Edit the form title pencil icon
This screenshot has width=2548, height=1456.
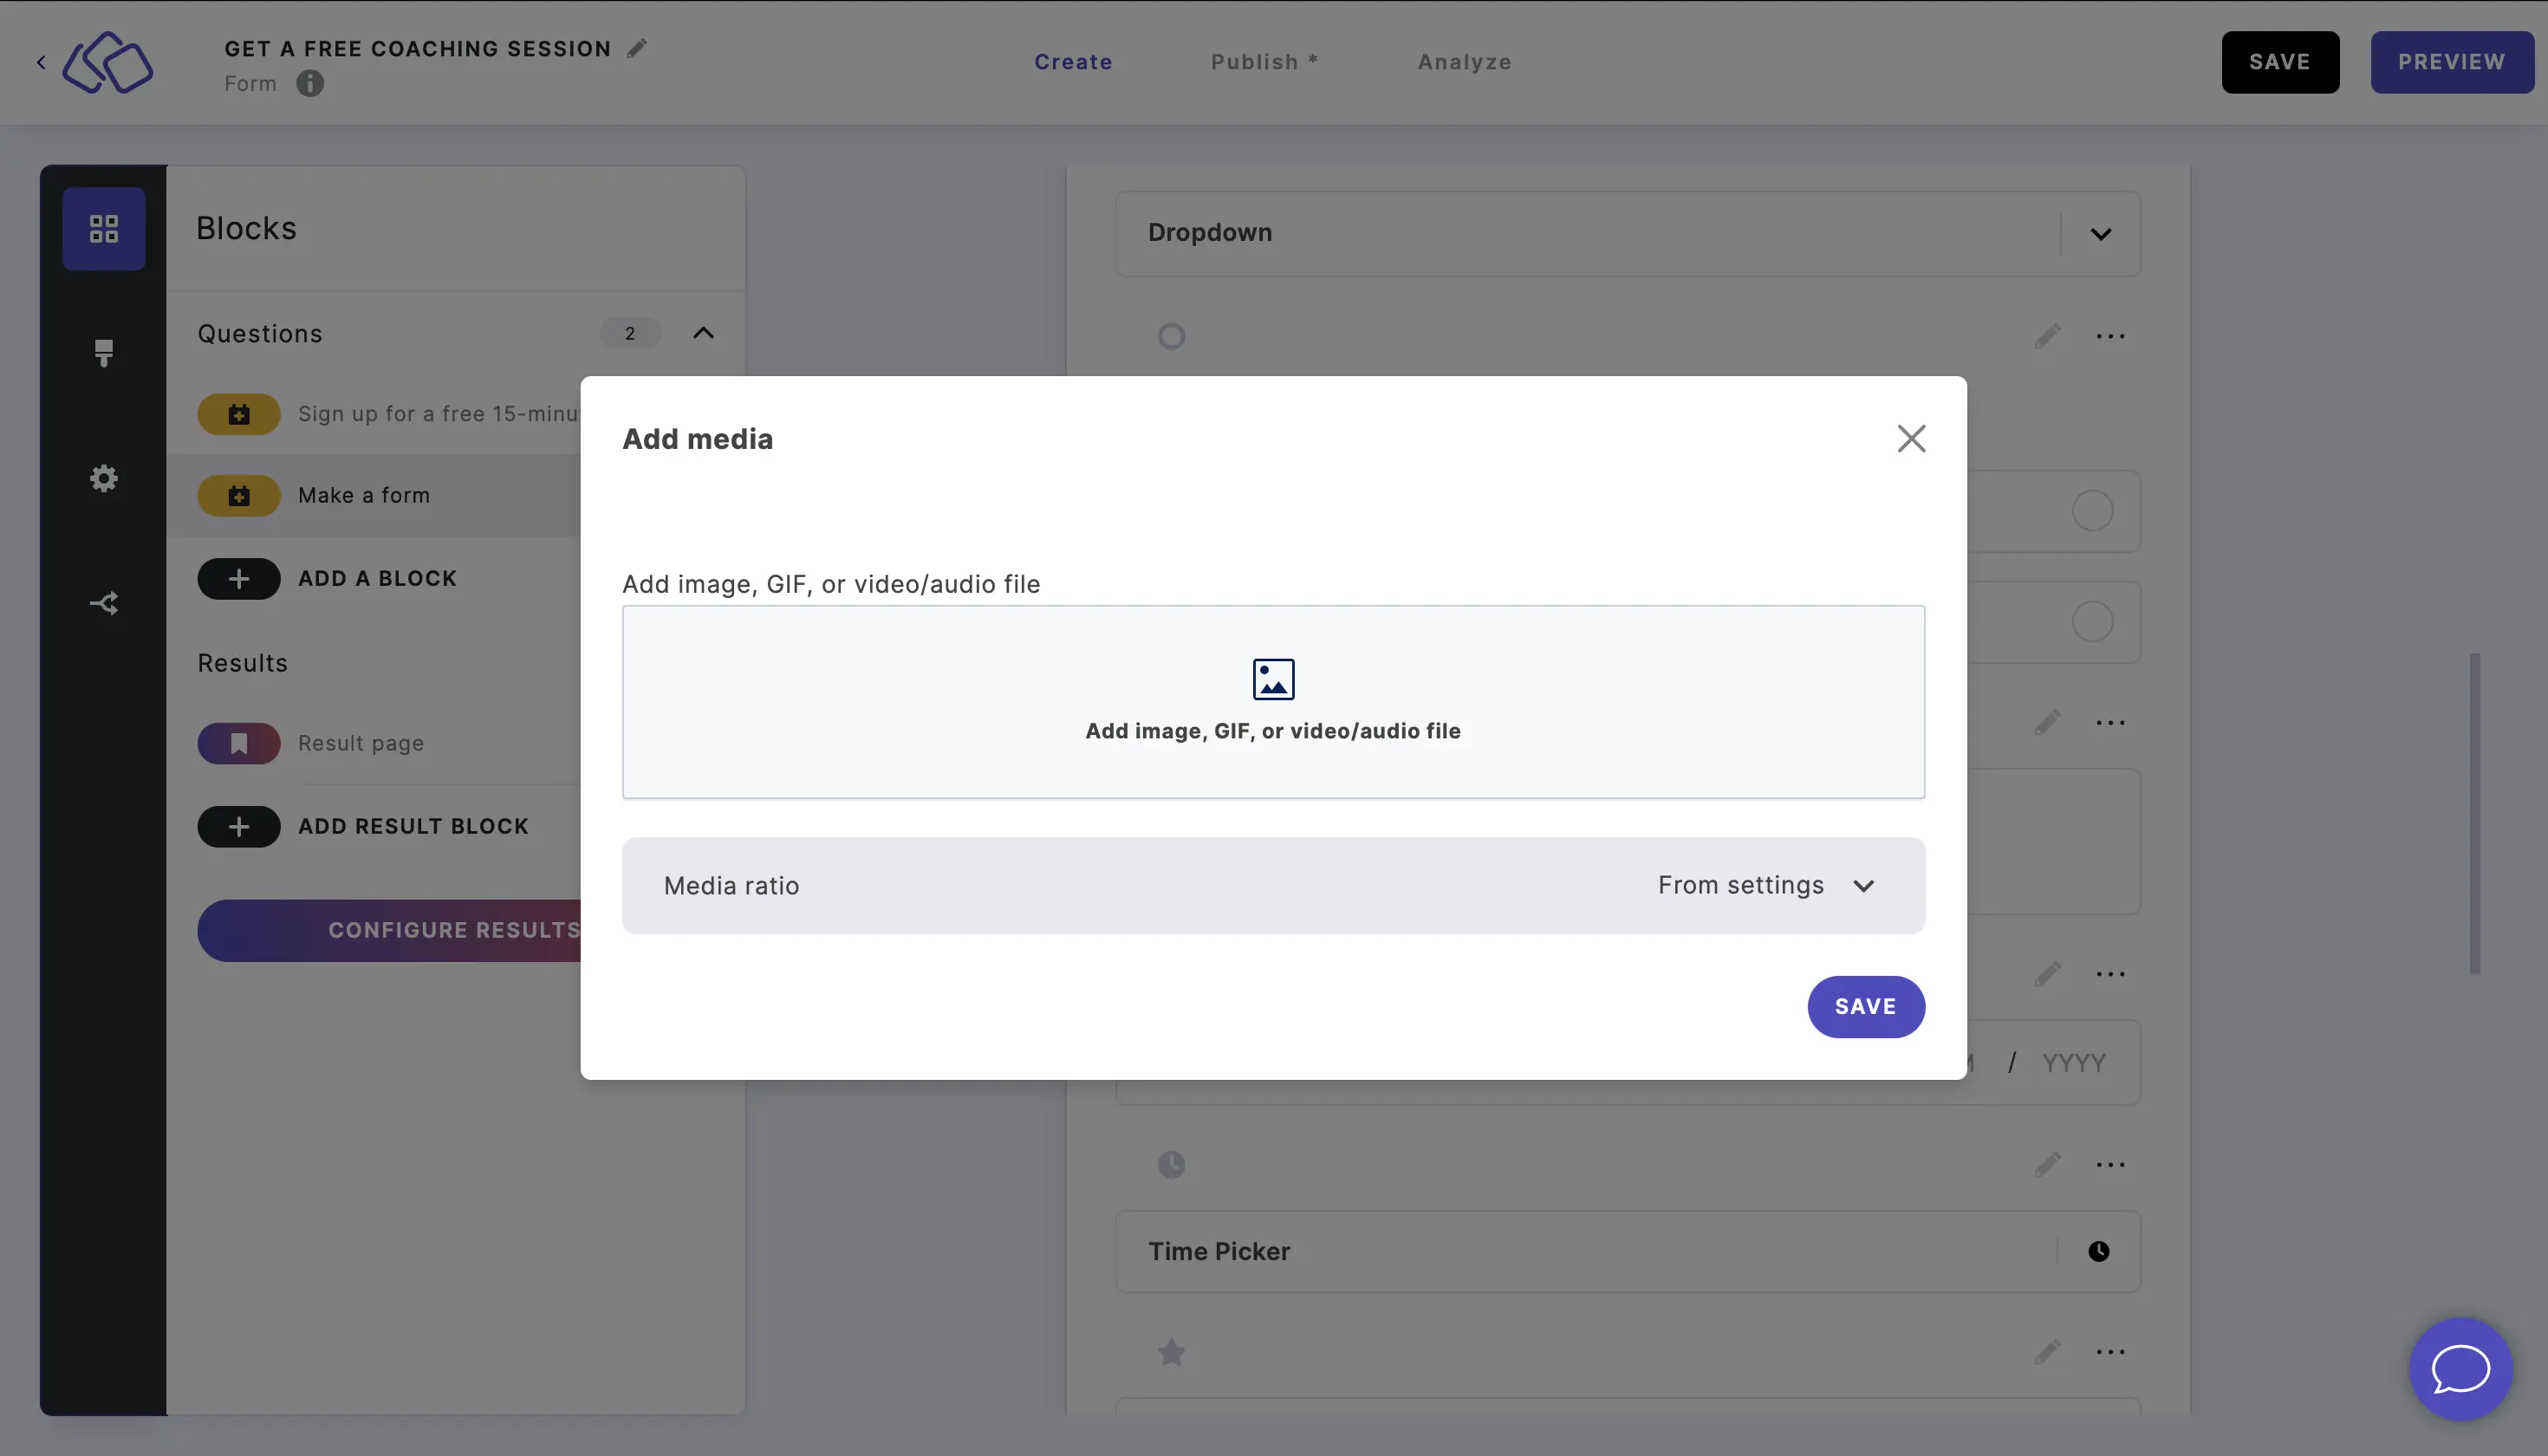(x=637, y=48)
